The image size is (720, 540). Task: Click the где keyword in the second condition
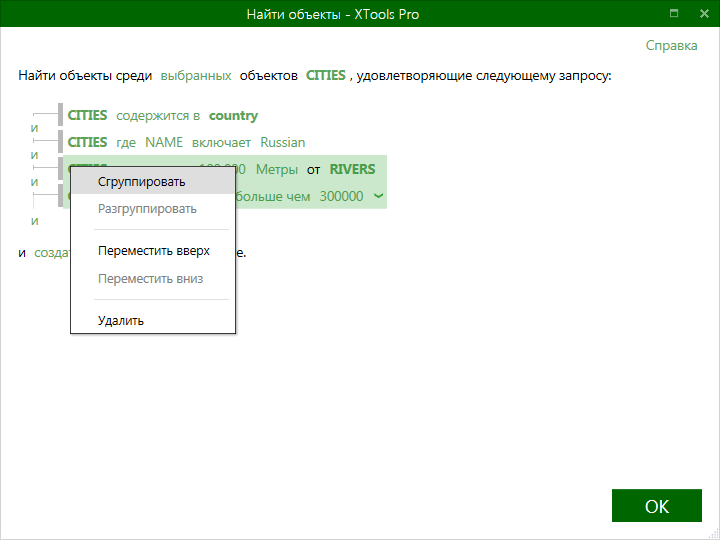tap(126, 142)
